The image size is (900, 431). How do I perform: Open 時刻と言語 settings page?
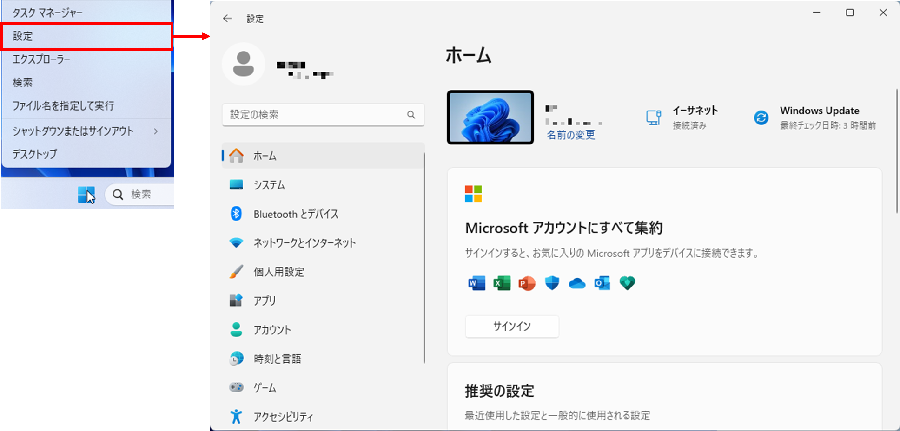pos(323,359)
